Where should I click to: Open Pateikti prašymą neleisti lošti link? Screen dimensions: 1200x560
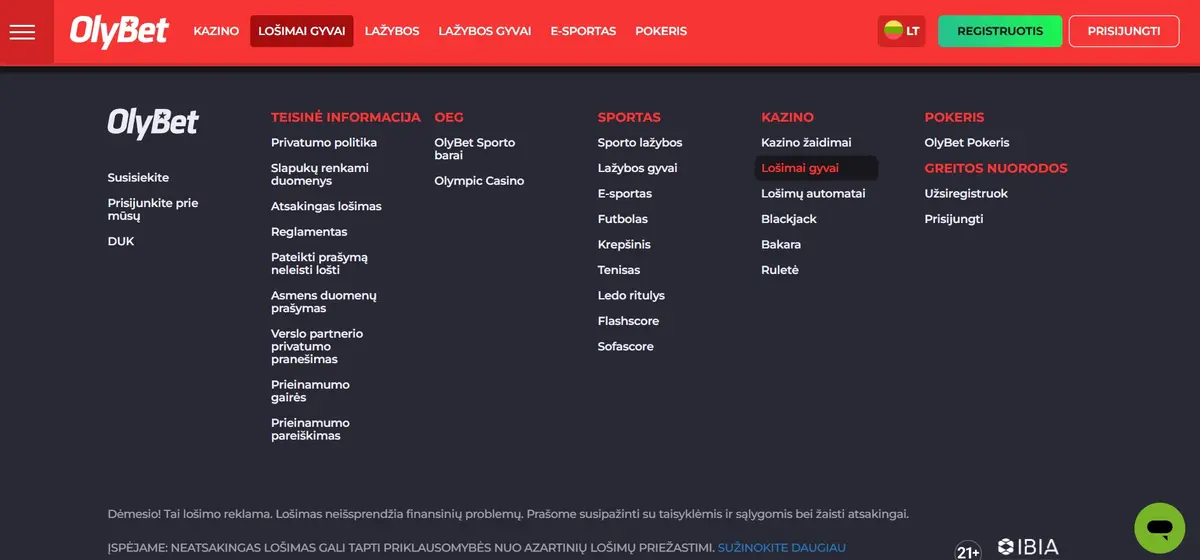[x=320, y=264]
